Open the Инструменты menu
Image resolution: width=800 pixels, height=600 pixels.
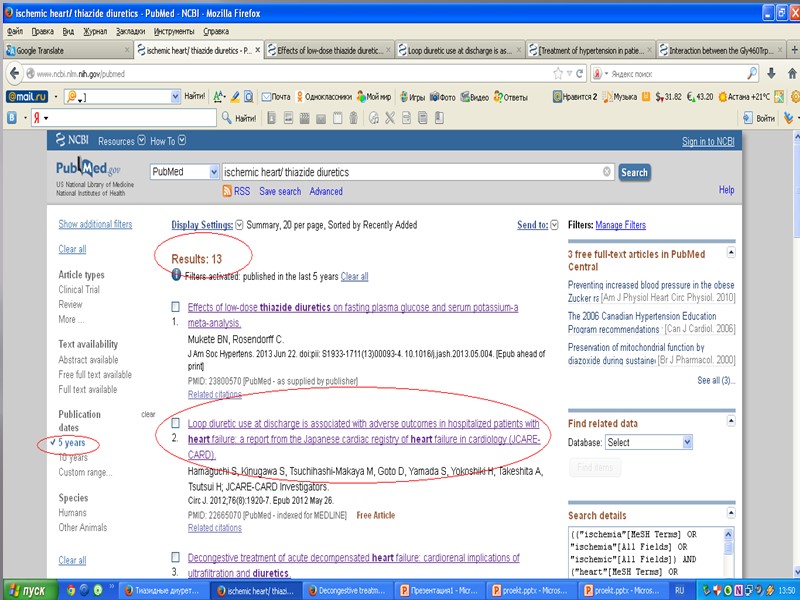(174, 31)
